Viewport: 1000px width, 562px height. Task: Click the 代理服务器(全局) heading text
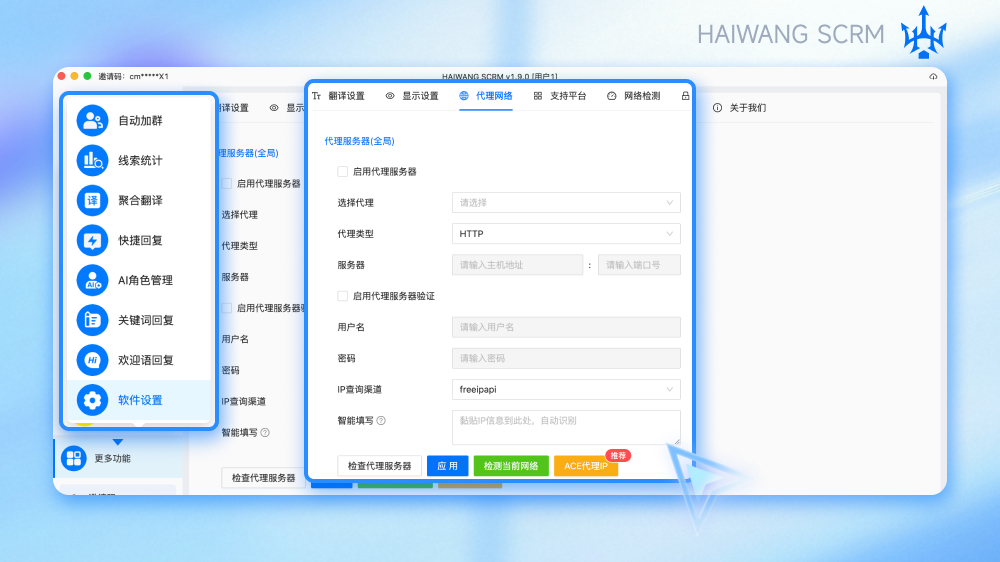click(x=359, y=141)
